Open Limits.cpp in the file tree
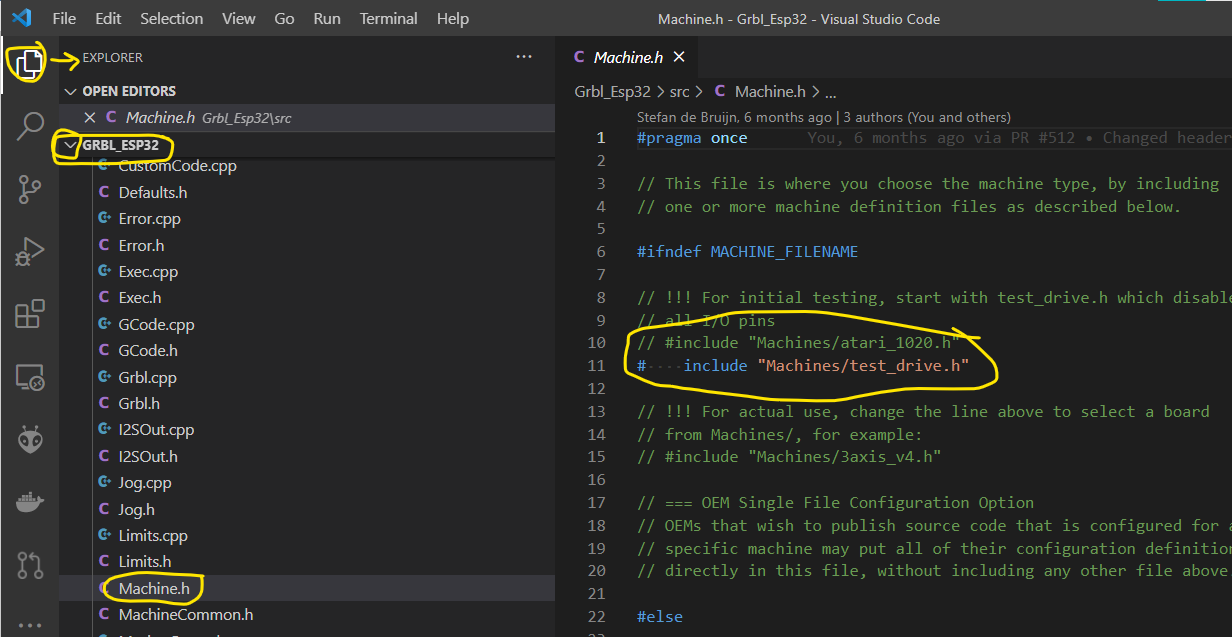 153,535
